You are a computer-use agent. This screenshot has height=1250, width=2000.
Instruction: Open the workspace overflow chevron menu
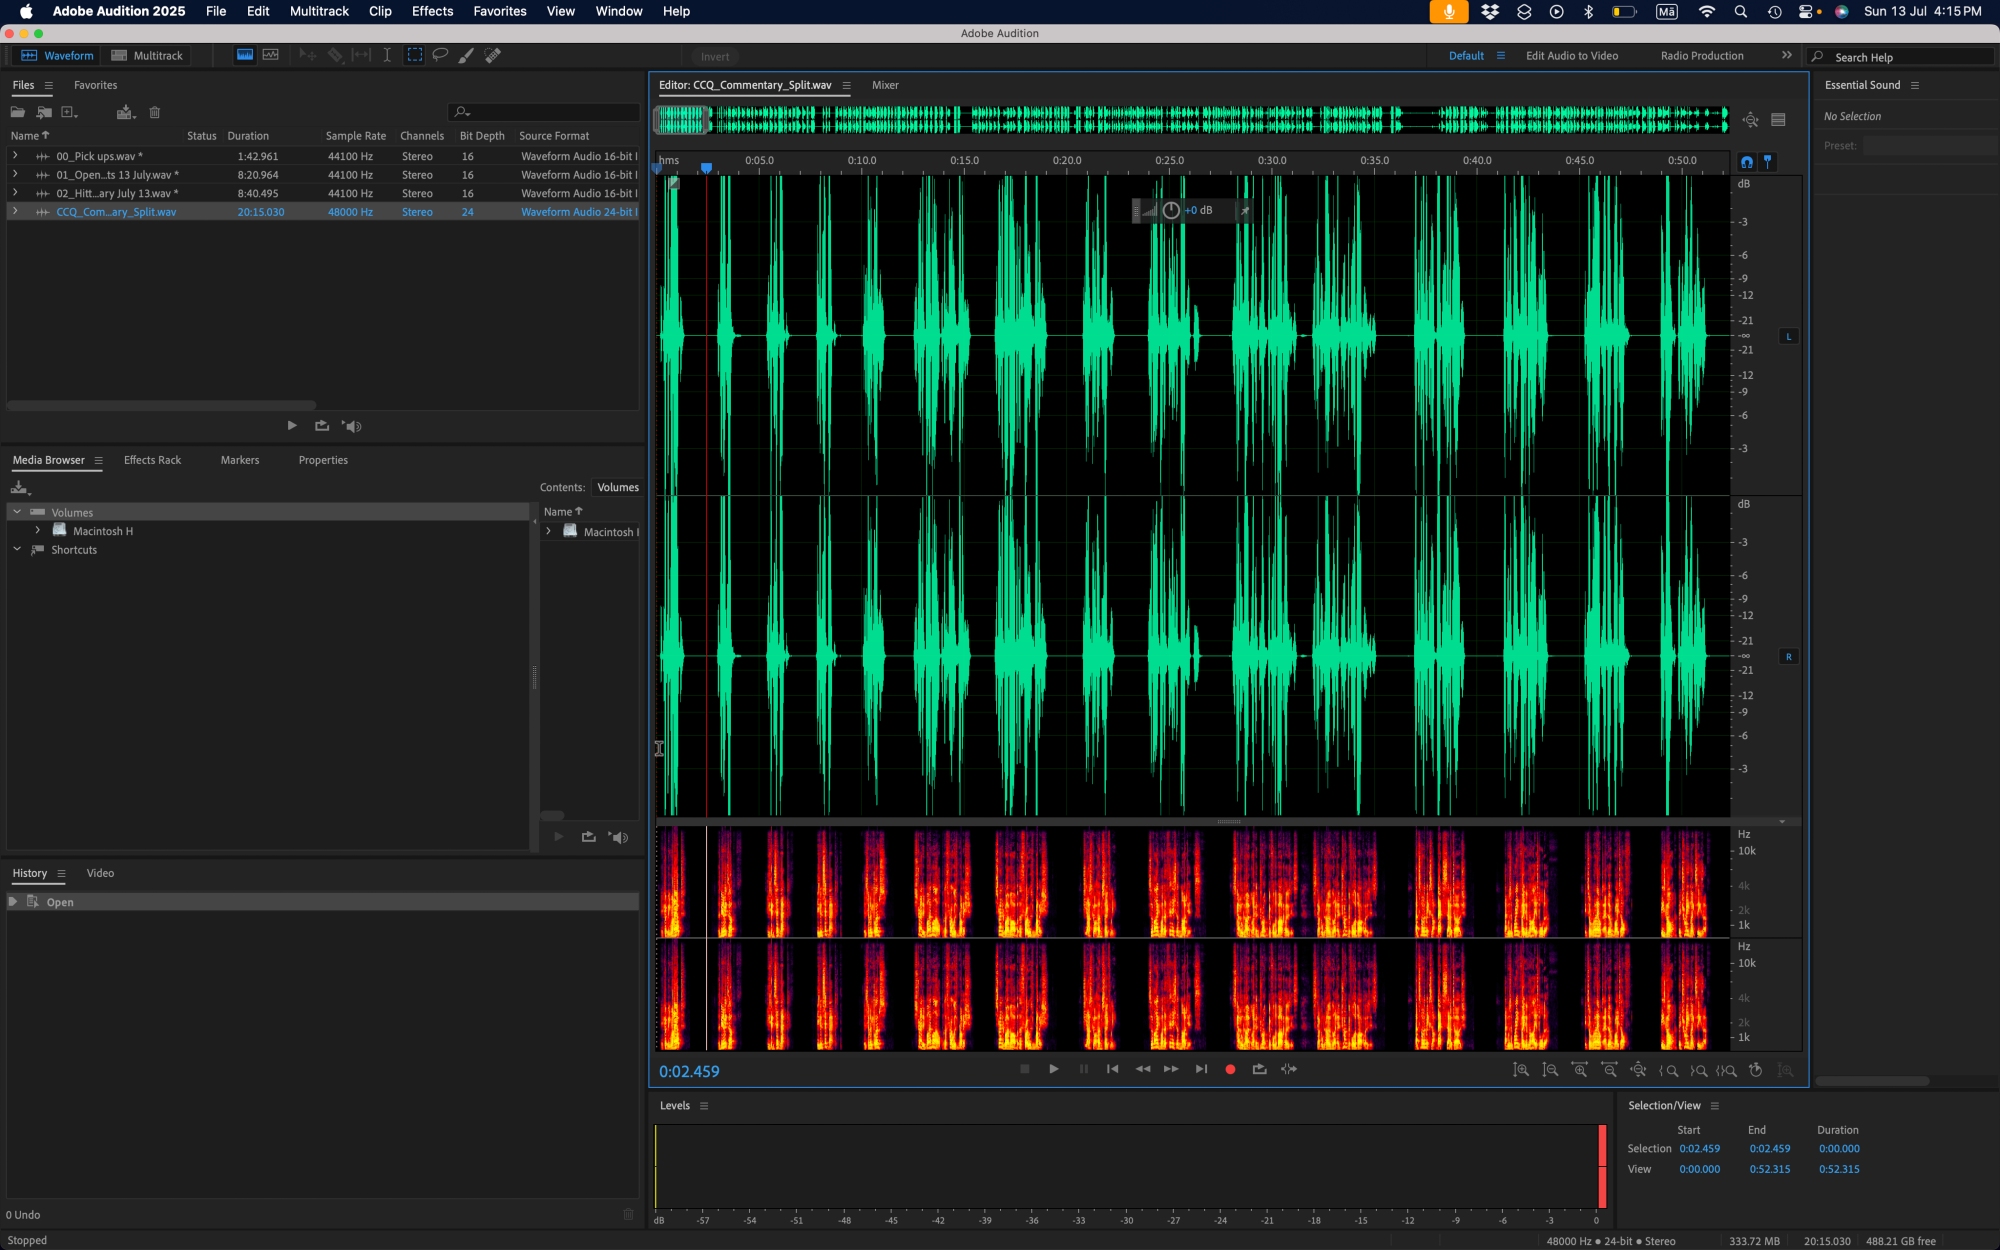(x=1786, y=56)
